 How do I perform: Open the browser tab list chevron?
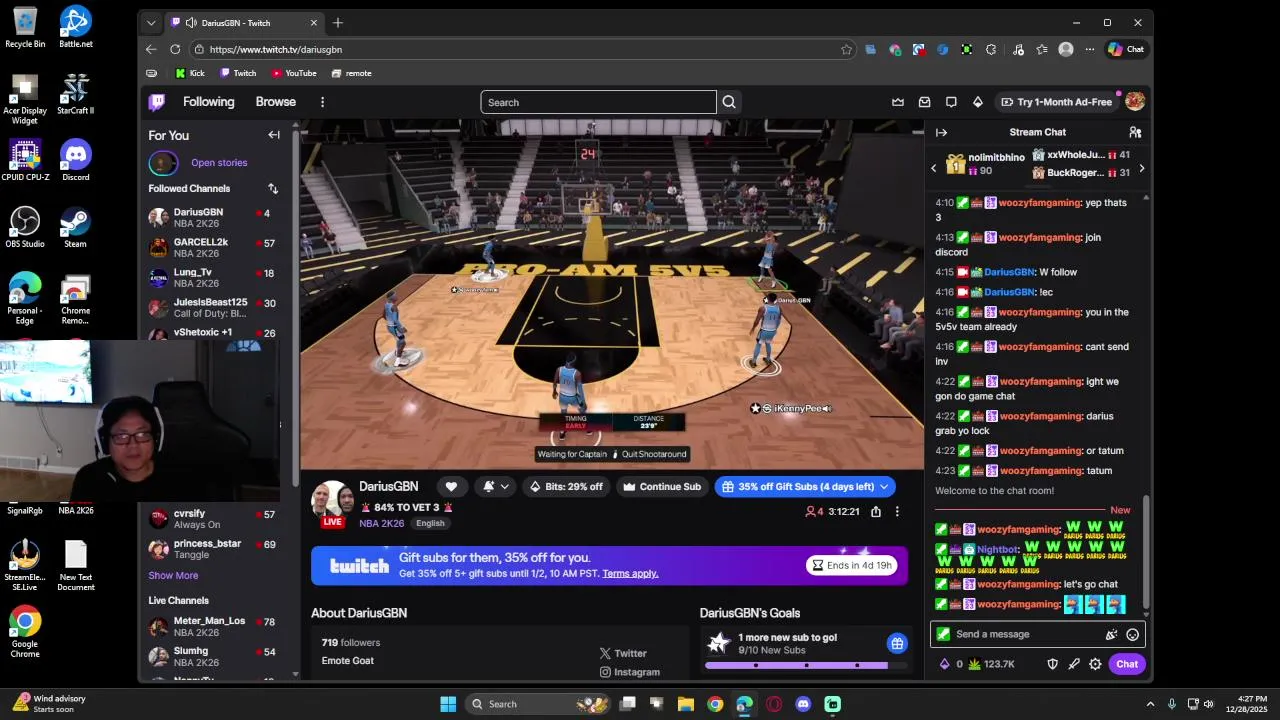pos(151,23)
